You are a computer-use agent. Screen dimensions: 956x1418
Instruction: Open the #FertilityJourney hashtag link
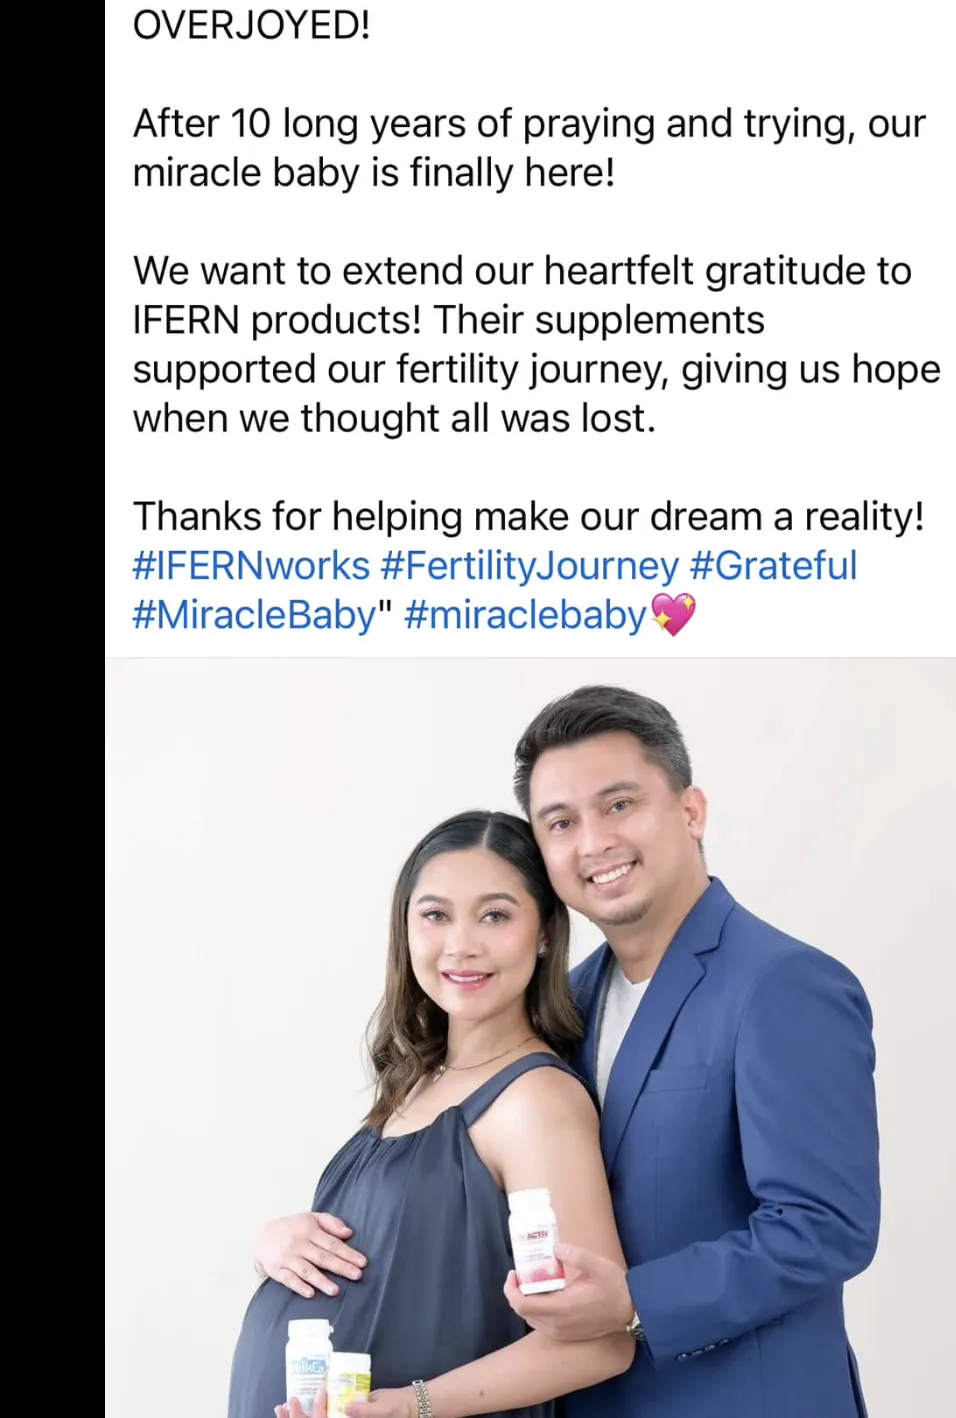(530, 566)
